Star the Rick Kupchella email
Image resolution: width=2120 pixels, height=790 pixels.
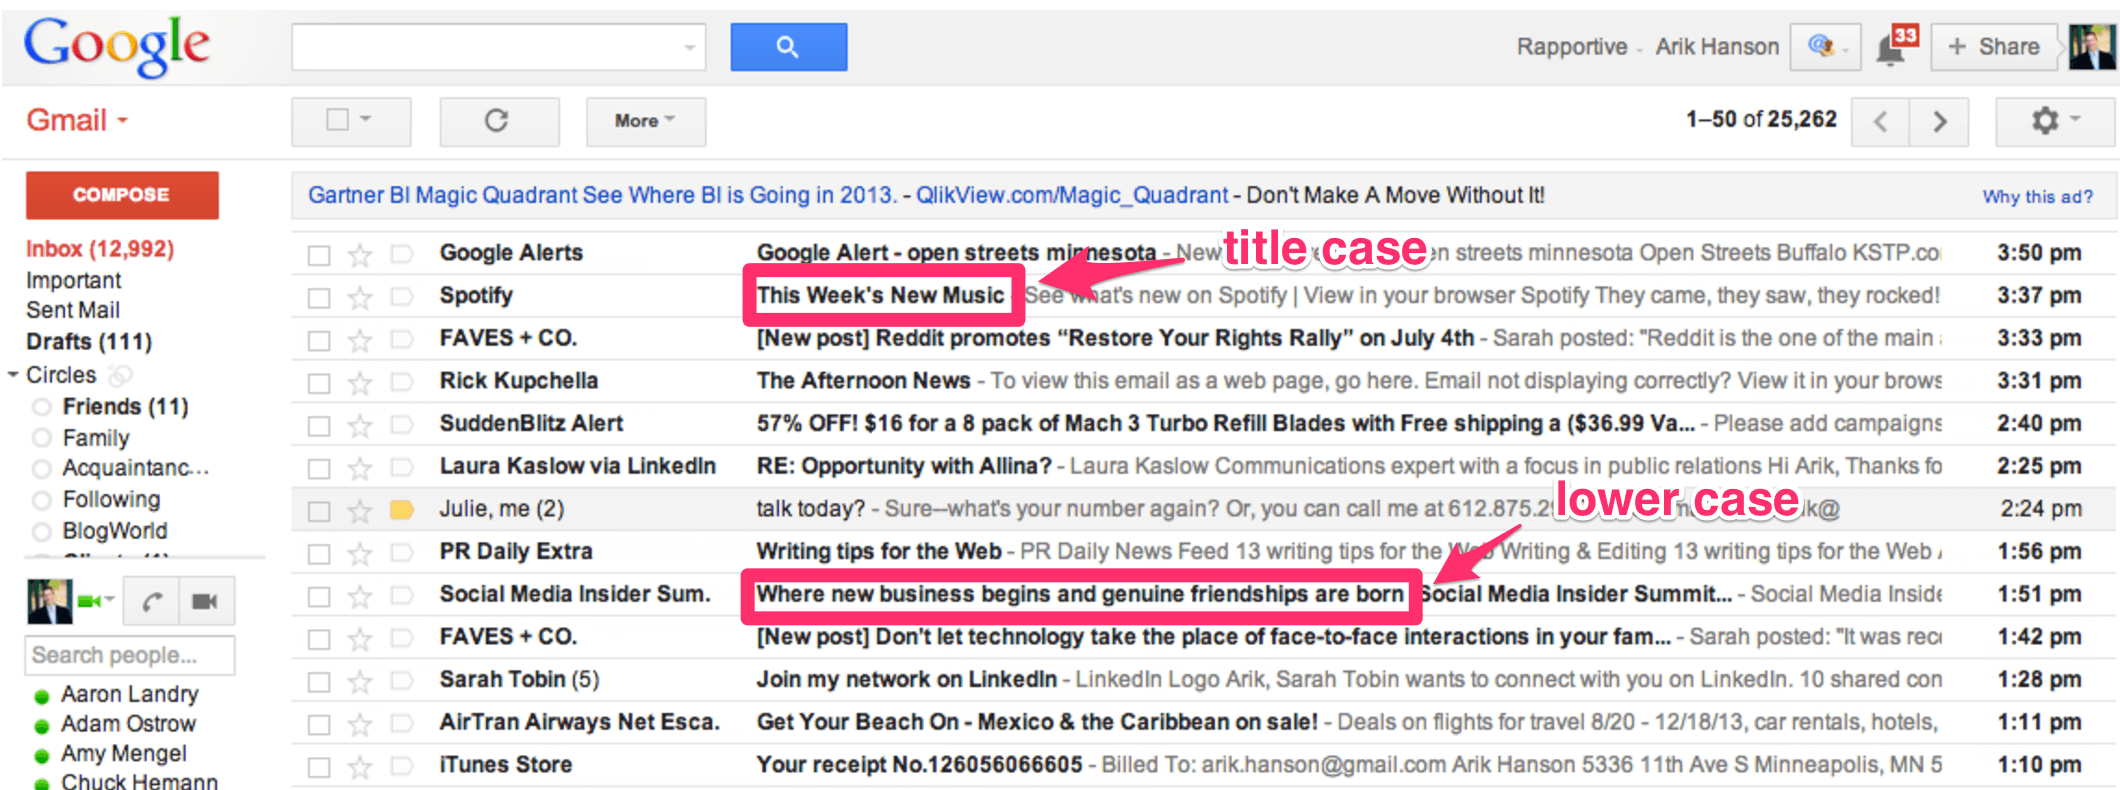[x=360, y=383]
